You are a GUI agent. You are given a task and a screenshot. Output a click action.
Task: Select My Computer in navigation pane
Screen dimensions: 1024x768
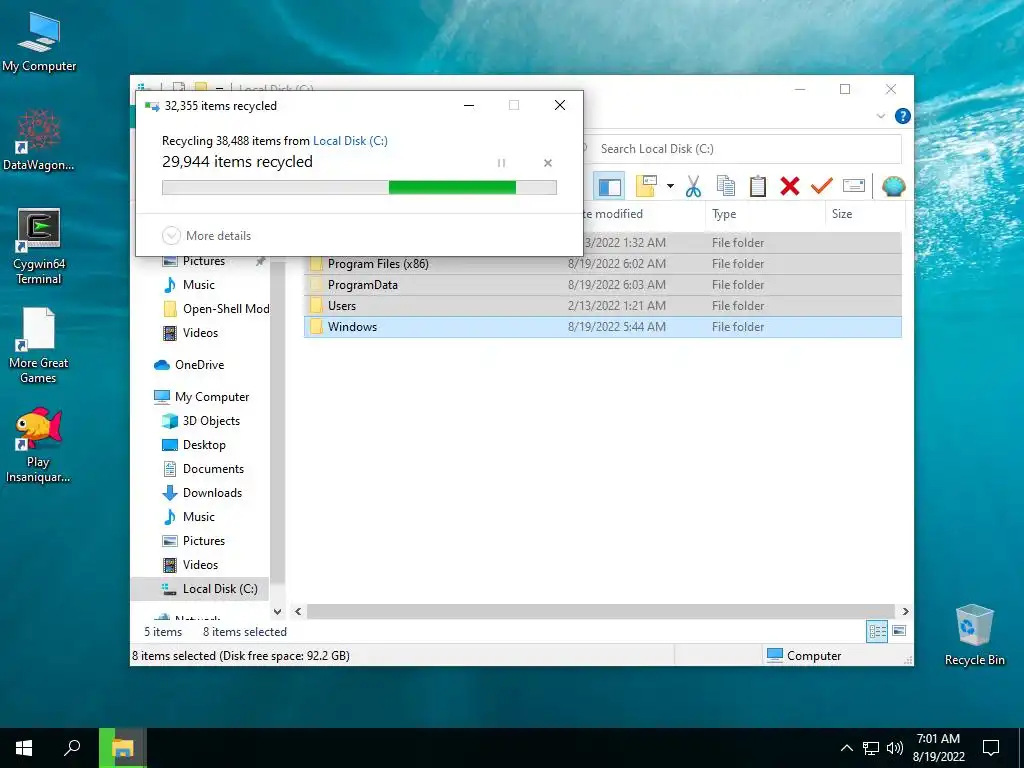click(201, 397)
